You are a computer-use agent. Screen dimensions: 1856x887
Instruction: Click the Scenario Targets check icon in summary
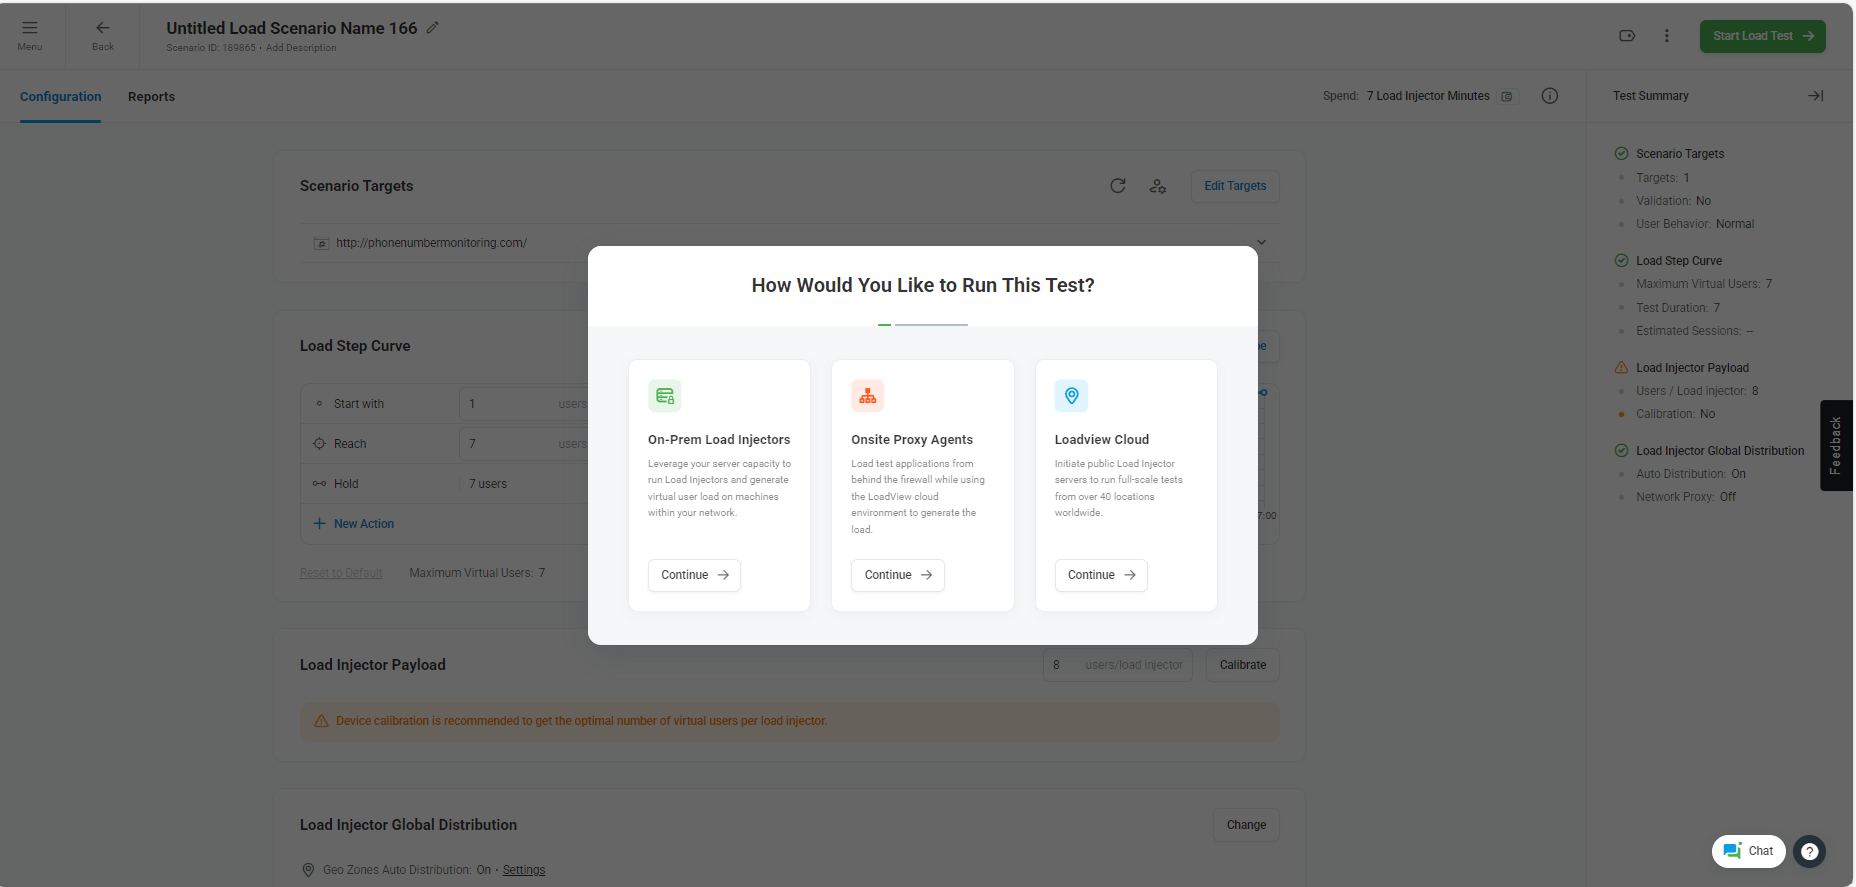click(1622, 154)
